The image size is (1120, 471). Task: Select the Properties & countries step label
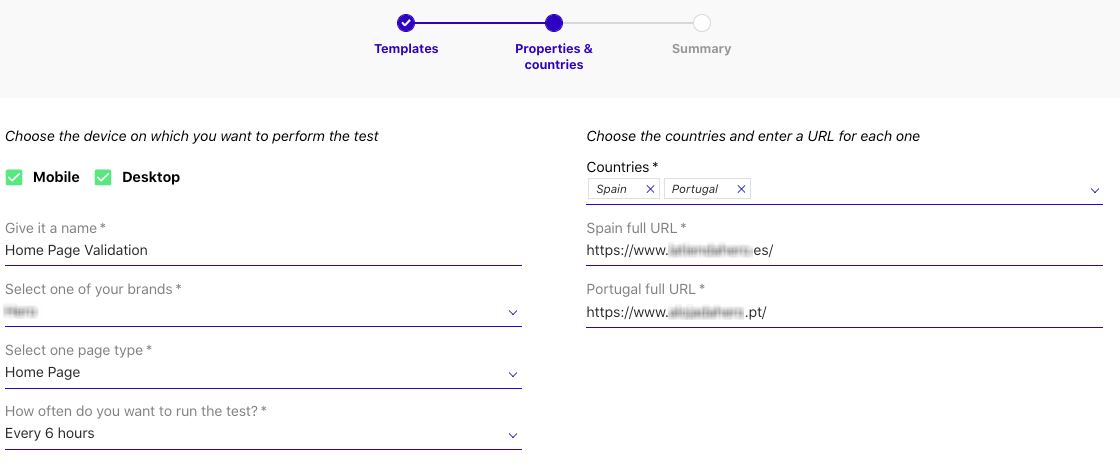point(554,56)
